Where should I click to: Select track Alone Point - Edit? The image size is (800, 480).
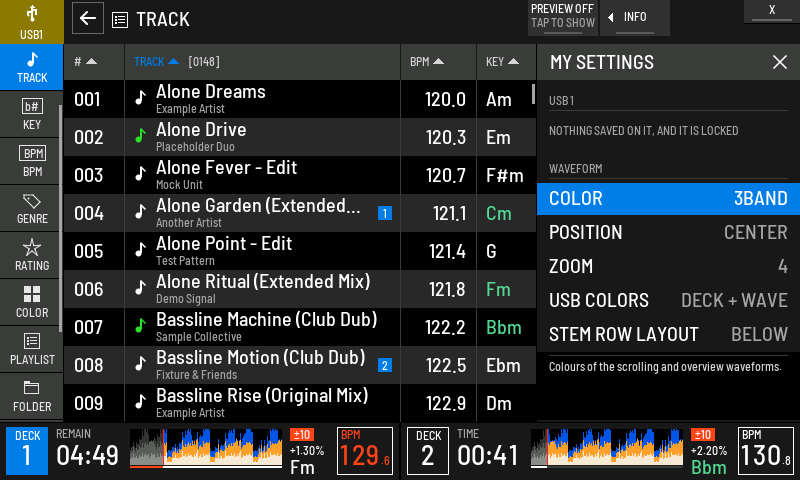pos(300,251)
